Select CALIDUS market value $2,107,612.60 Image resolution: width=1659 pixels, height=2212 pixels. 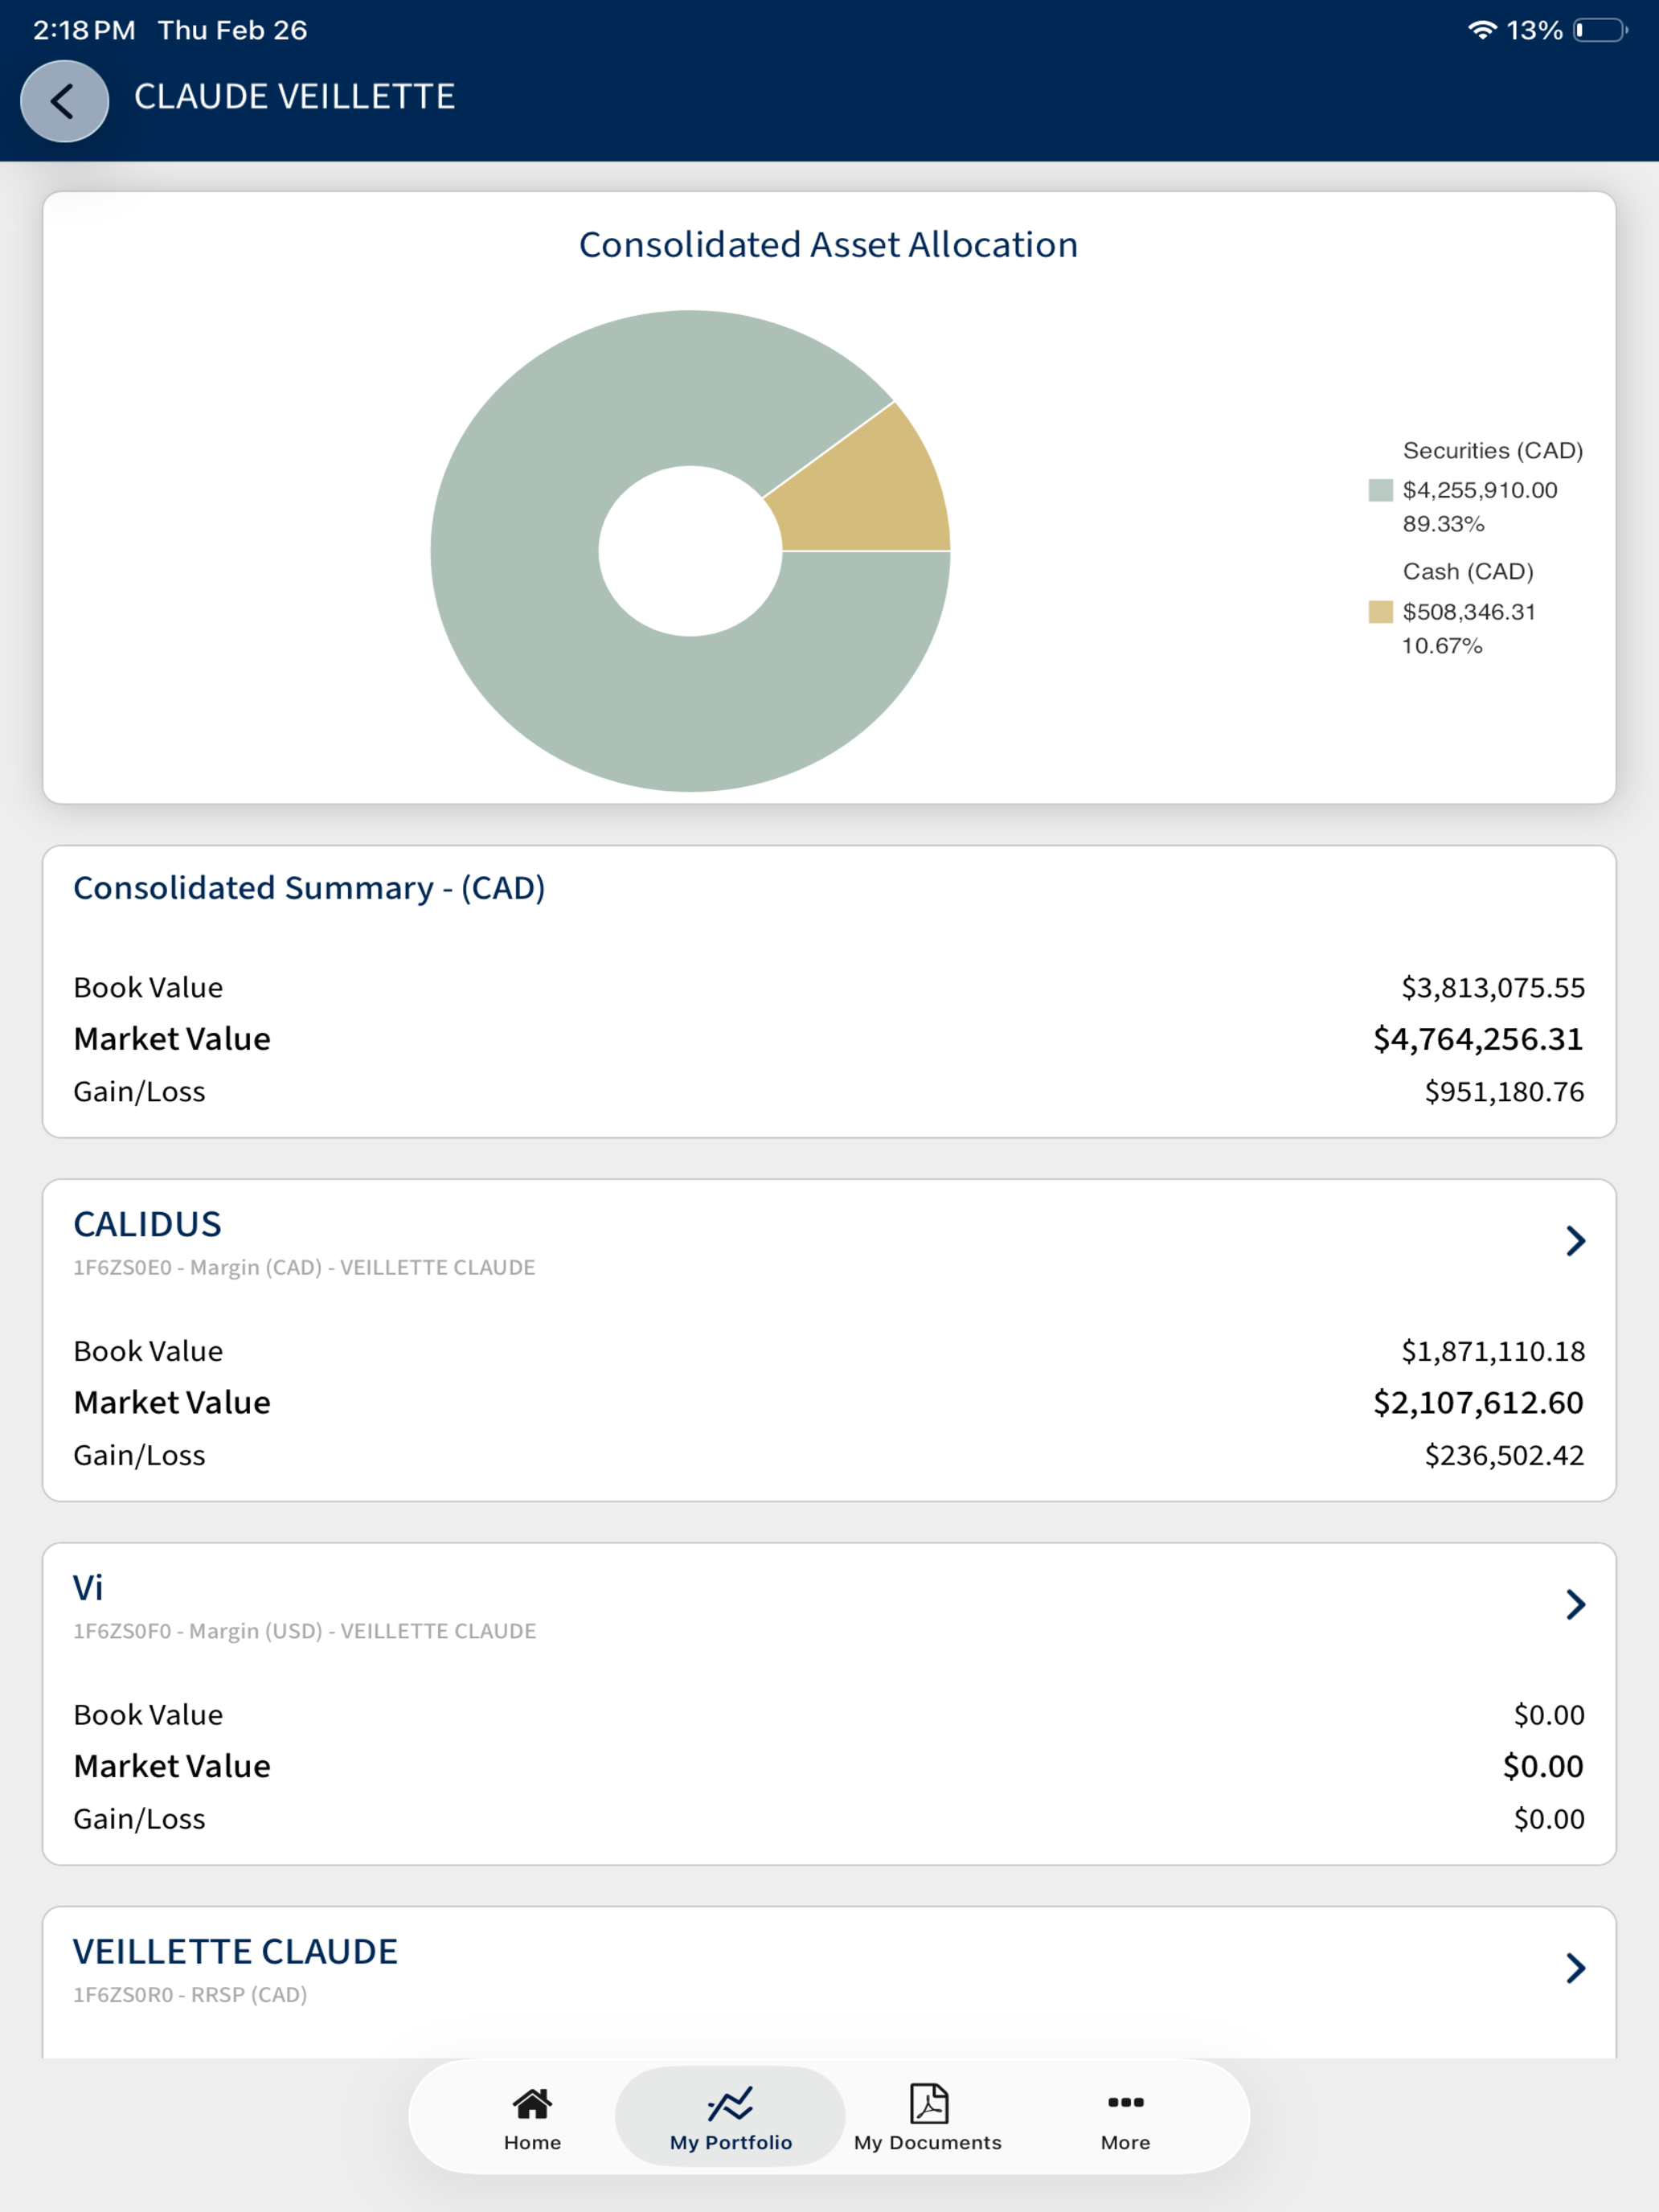click(x=1478, y=1403)
